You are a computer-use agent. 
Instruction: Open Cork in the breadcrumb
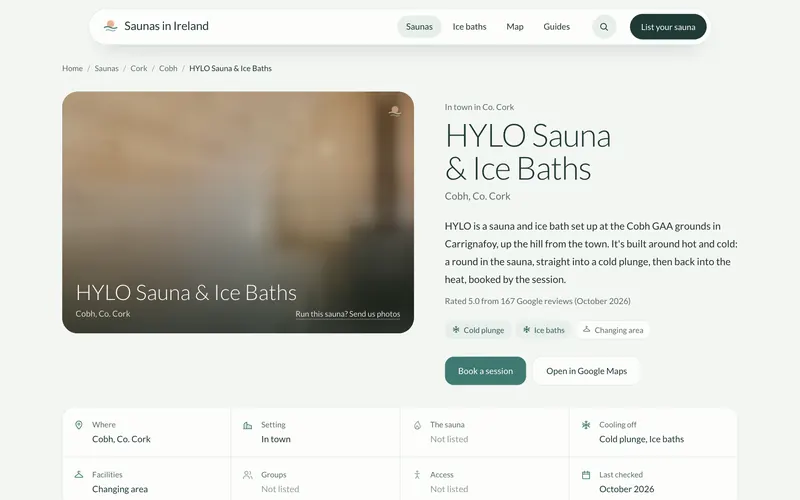pos(139,68)
